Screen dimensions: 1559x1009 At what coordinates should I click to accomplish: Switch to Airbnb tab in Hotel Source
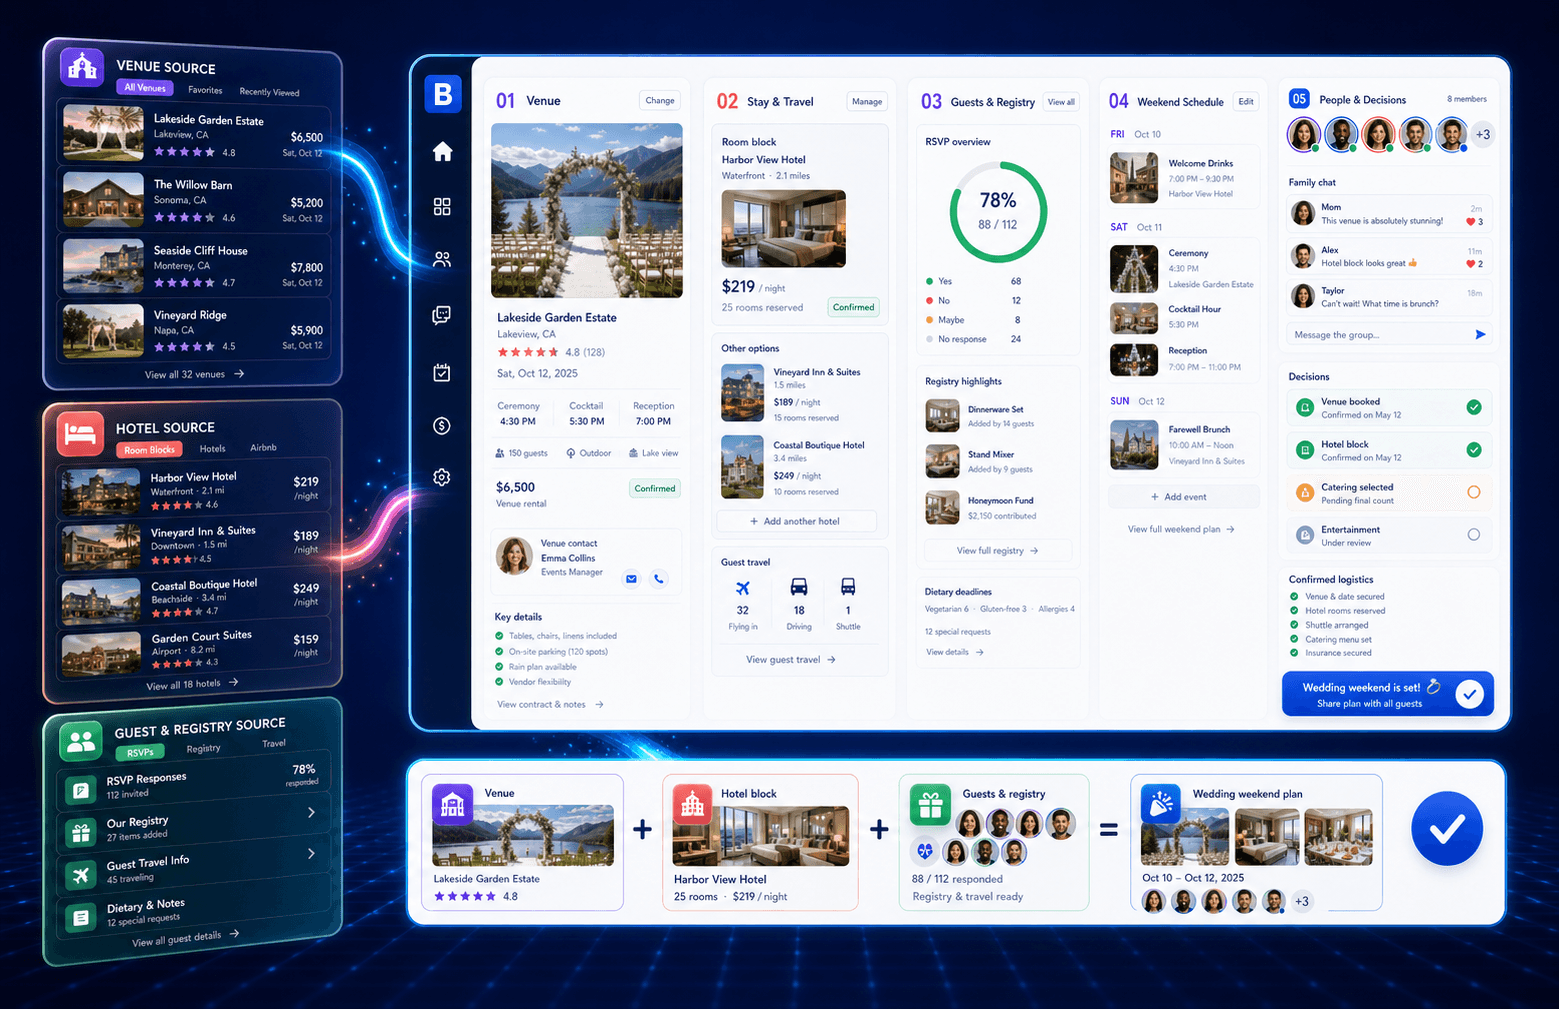[x=263, y=448]
